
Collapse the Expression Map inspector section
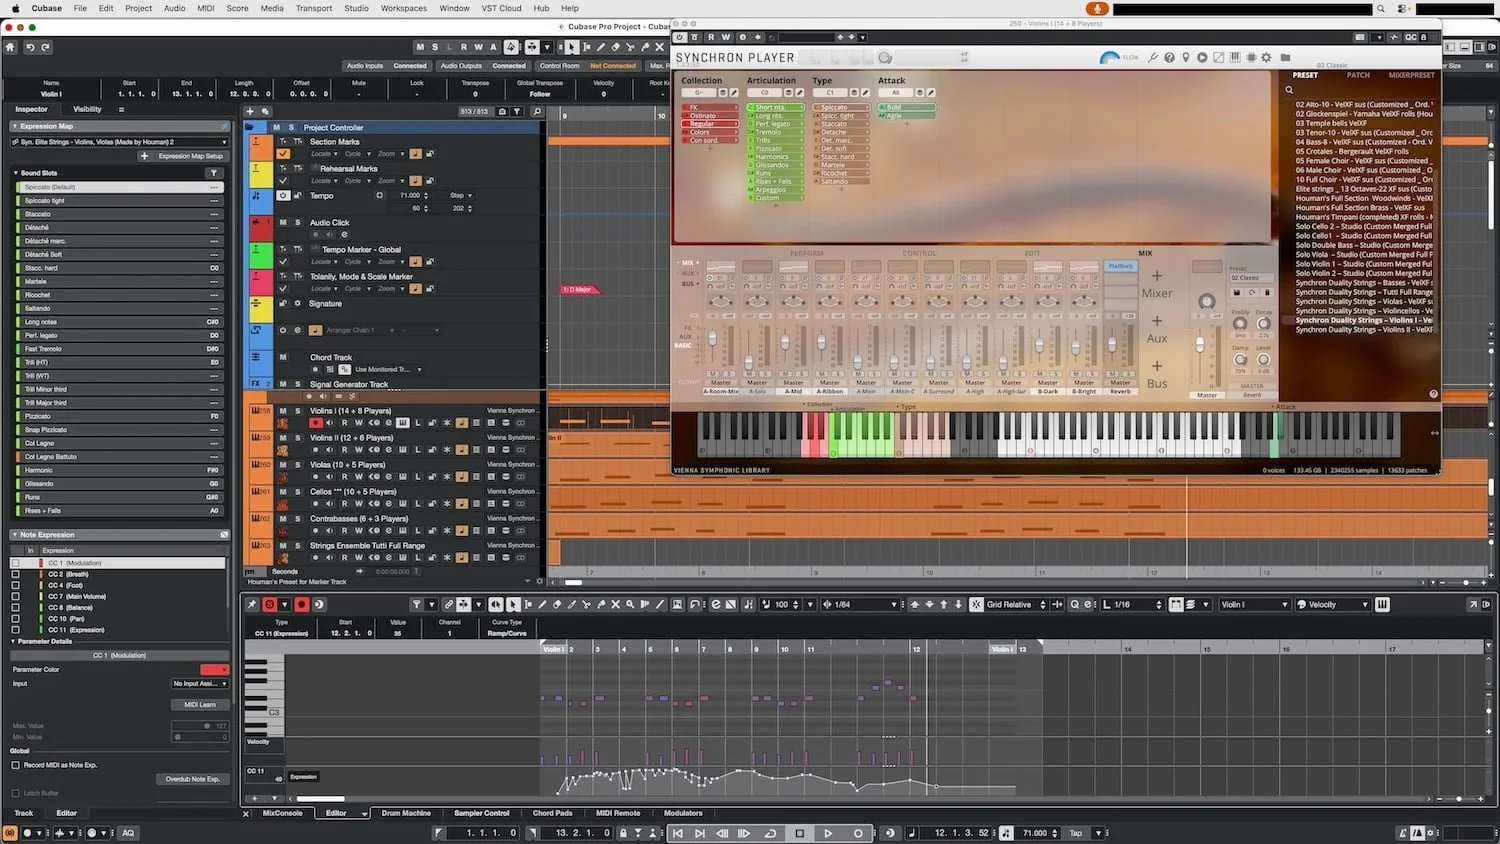pyautogui.click(x=14, y=126)
